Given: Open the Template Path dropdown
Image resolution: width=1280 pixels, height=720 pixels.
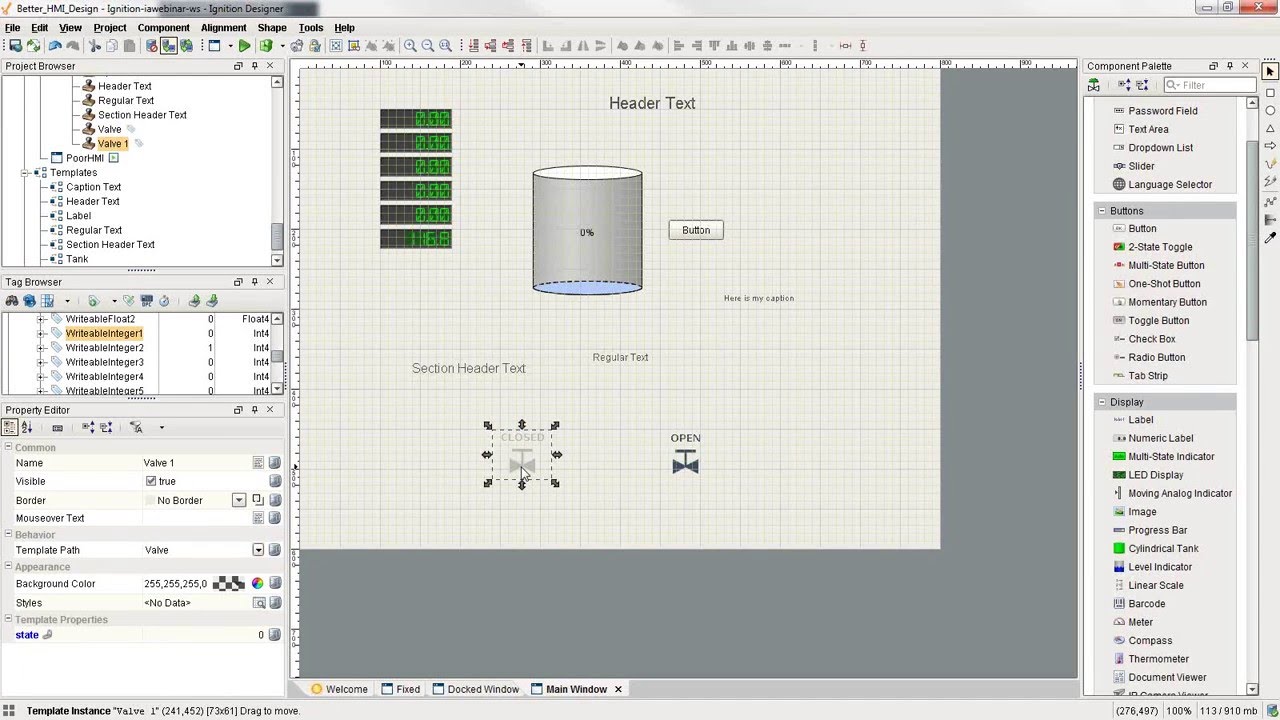Looking at the screenshot, I should click(x=258, y=550).
